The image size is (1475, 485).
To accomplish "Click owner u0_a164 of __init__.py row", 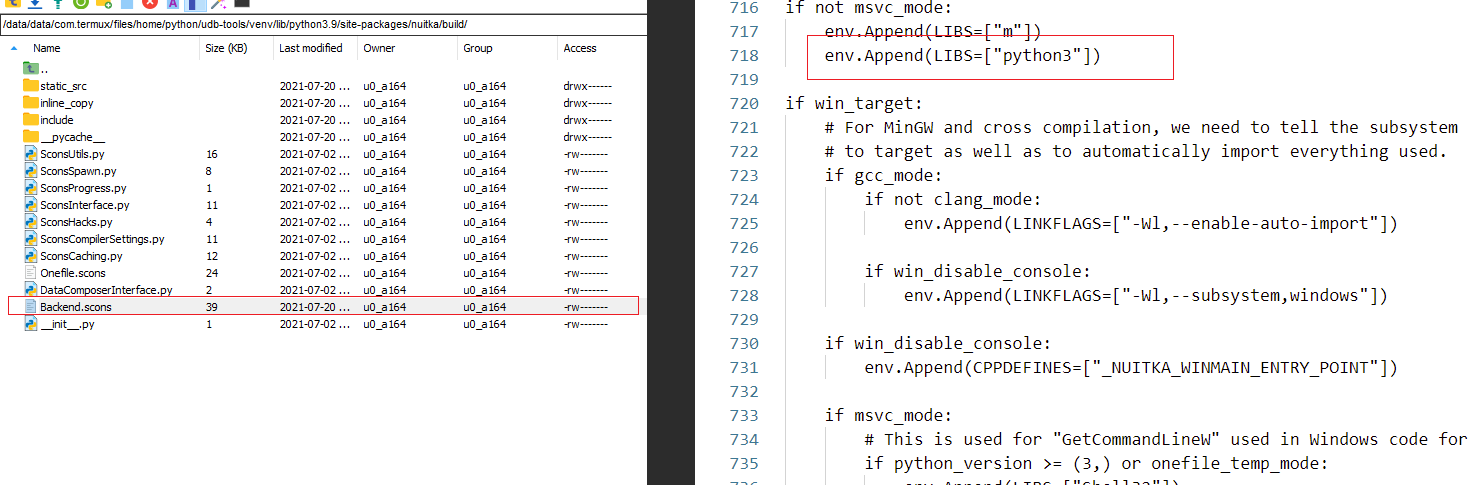I will coord(384,324).
